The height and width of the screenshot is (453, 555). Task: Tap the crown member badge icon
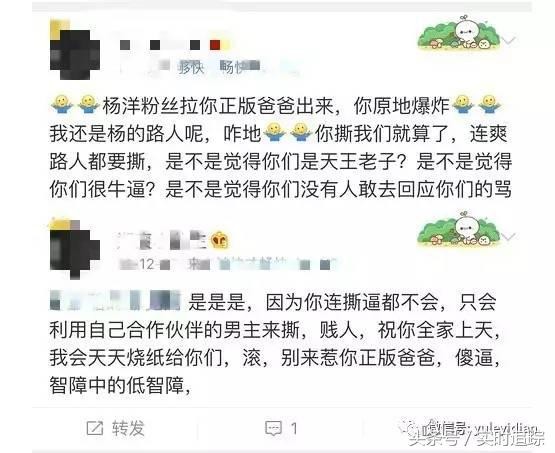point(219,241)
